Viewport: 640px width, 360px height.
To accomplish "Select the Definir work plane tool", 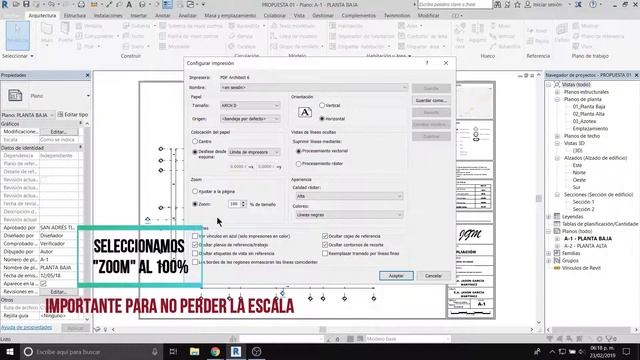I will coord(562,33).
